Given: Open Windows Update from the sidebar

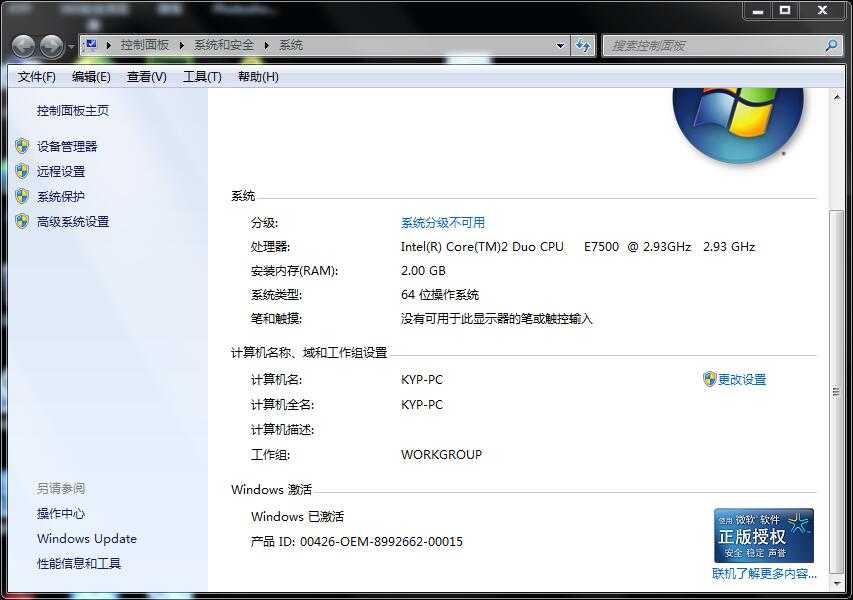Looking at the screenshot, I should pyautogui.click(x=87, y=539).
